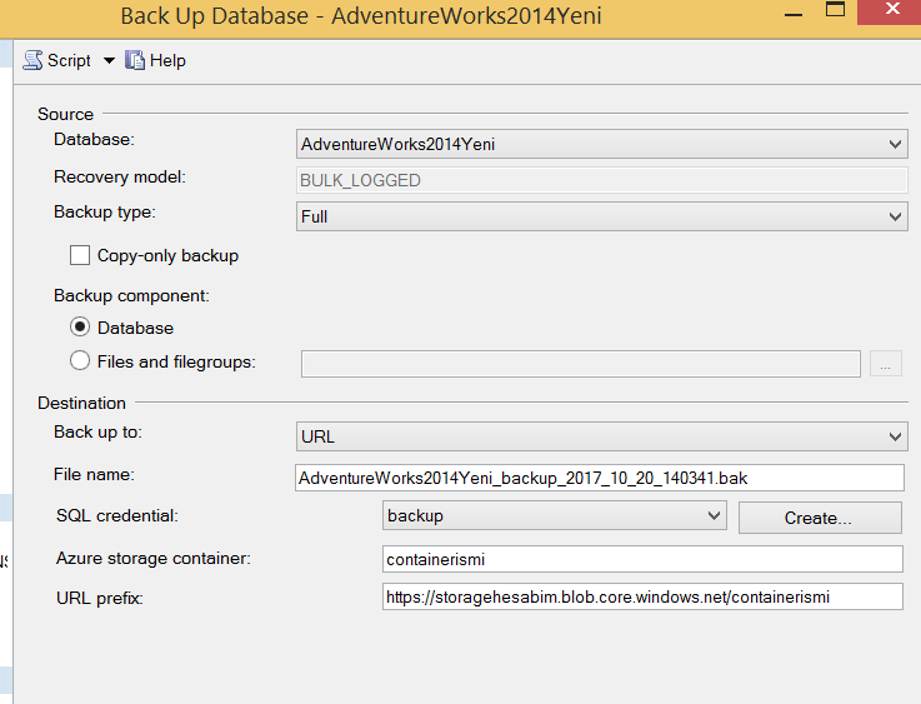Click the Help book icon
The width and height of the screenshot is (921, 704).
pos(135,60)
